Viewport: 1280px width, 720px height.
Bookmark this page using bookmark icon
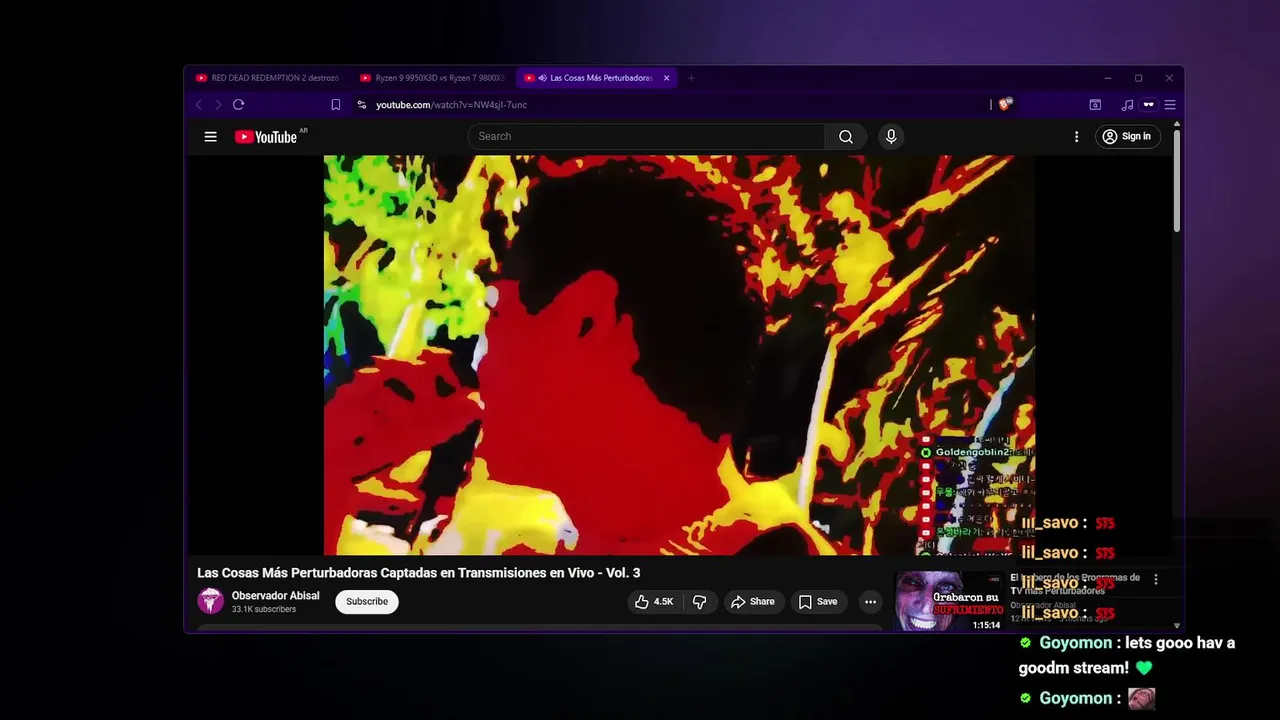336,105
